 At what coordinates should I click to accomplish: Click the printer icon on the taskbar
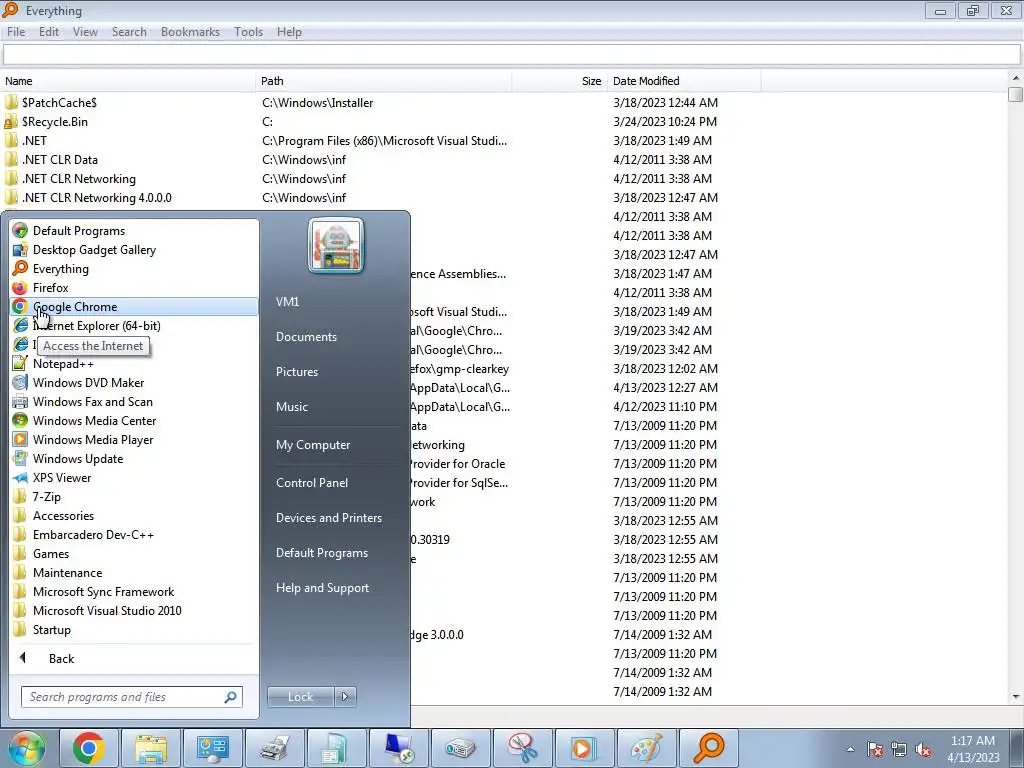(275, 748)
